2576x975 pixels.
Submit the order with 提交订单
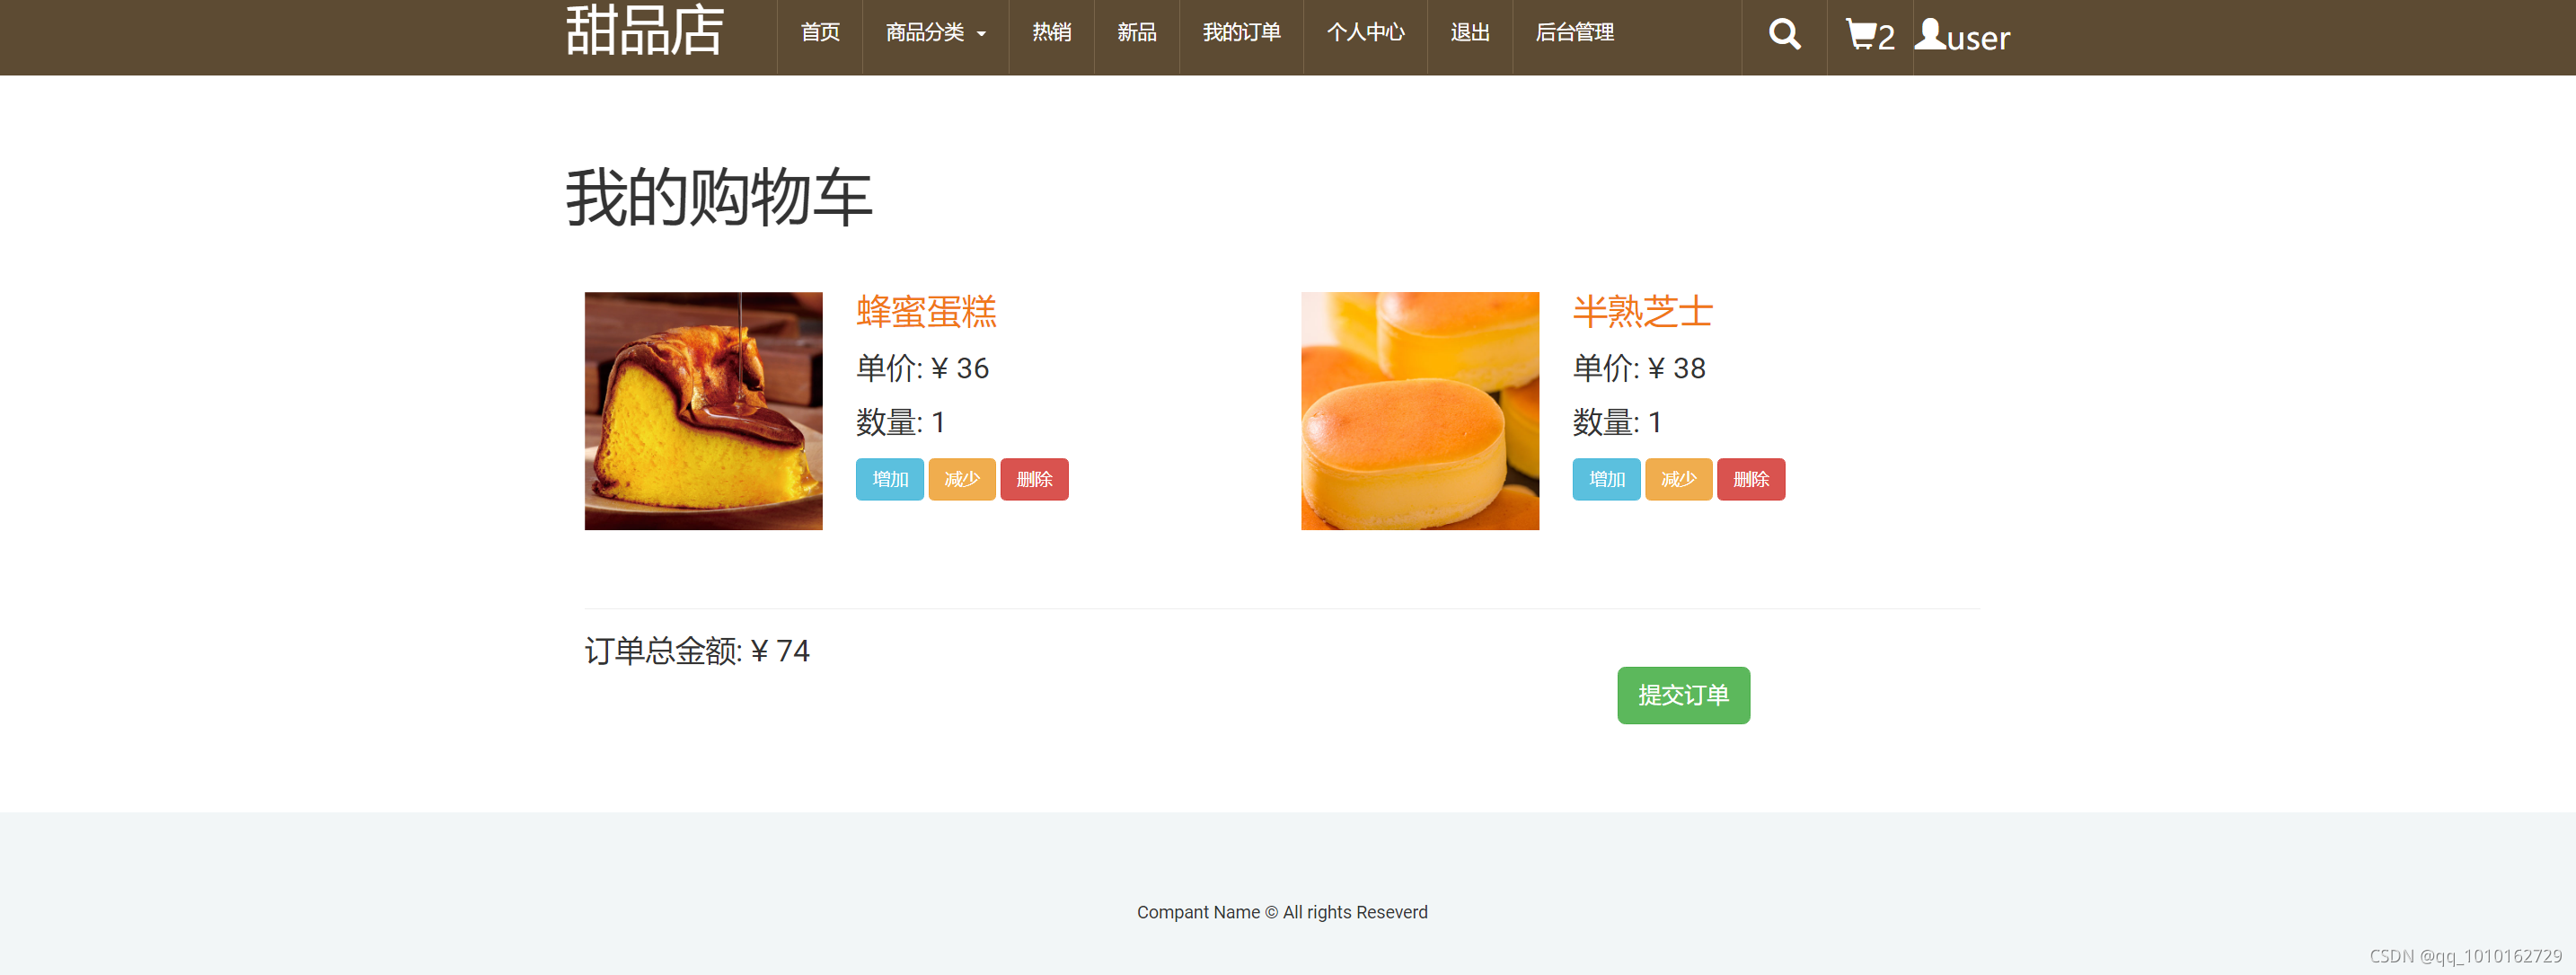[x=1683, y=695]
